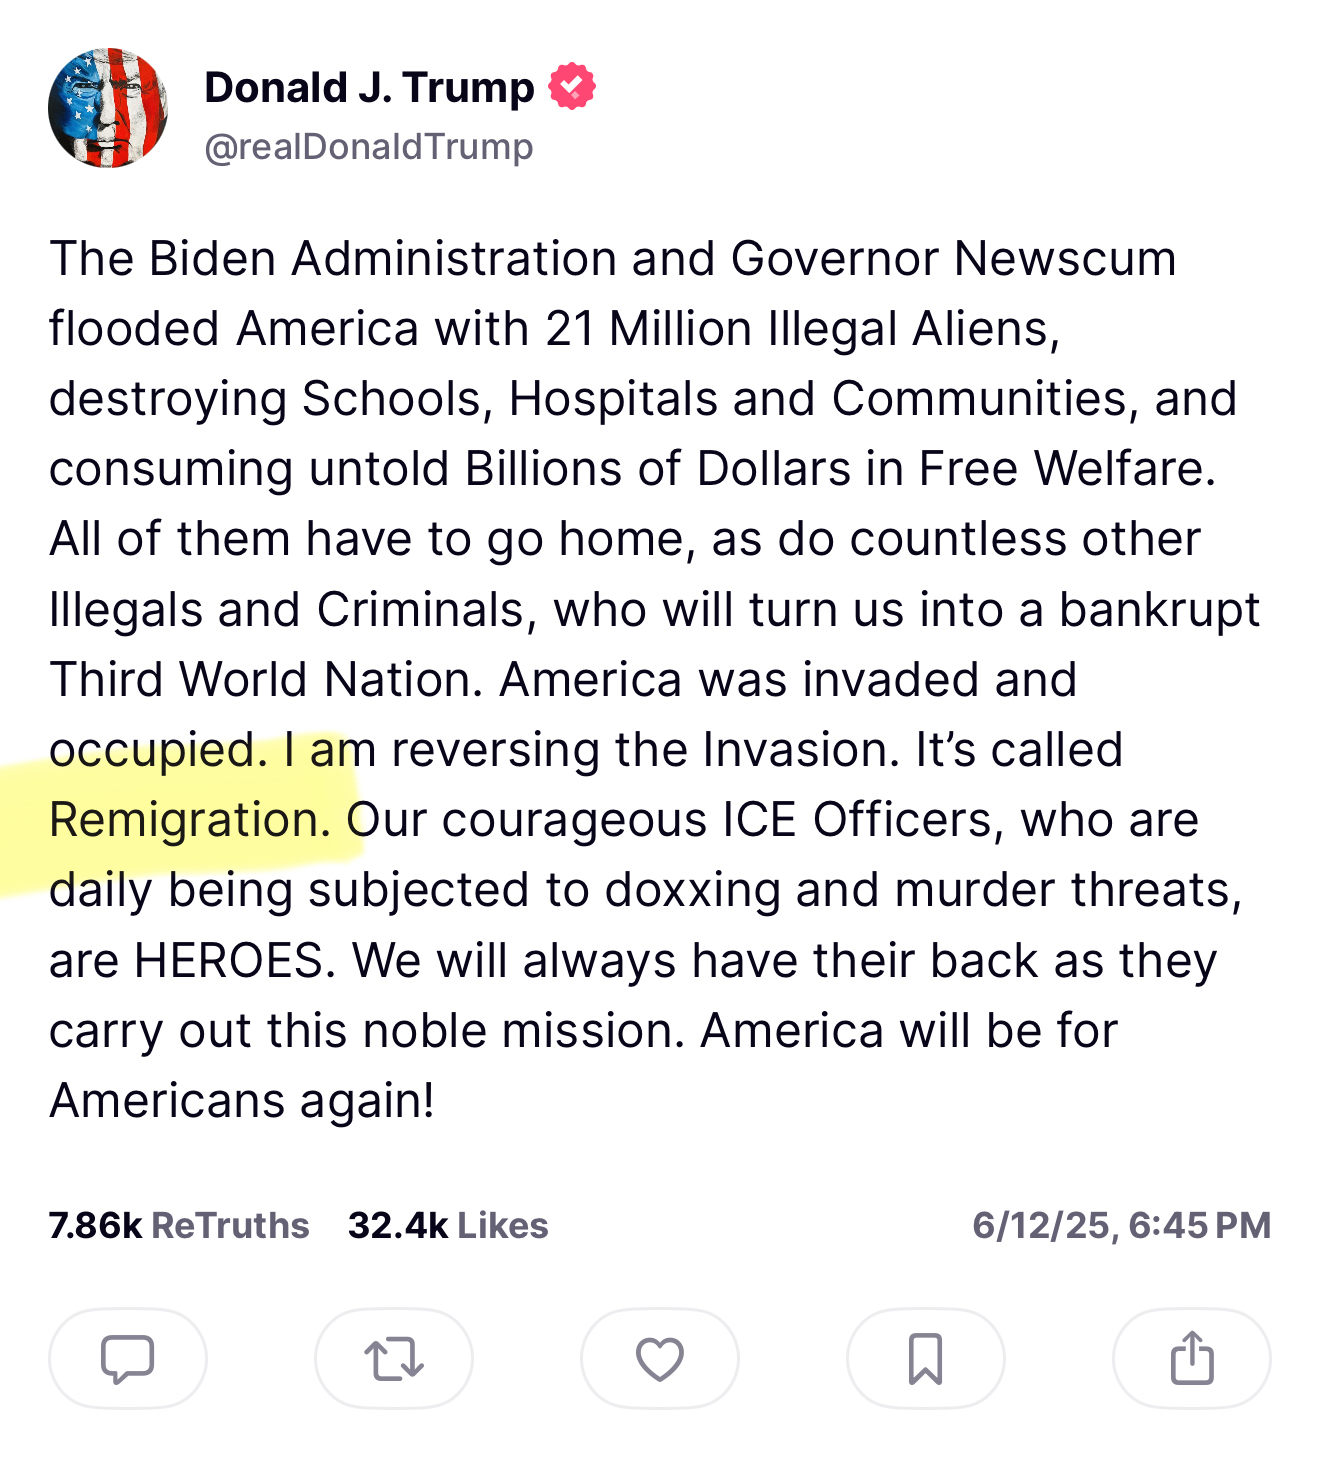The width and height of the screenshot is (1320, 1458).
Task: Open Donald J. Trump display name
Action: [x=369, y=88]
